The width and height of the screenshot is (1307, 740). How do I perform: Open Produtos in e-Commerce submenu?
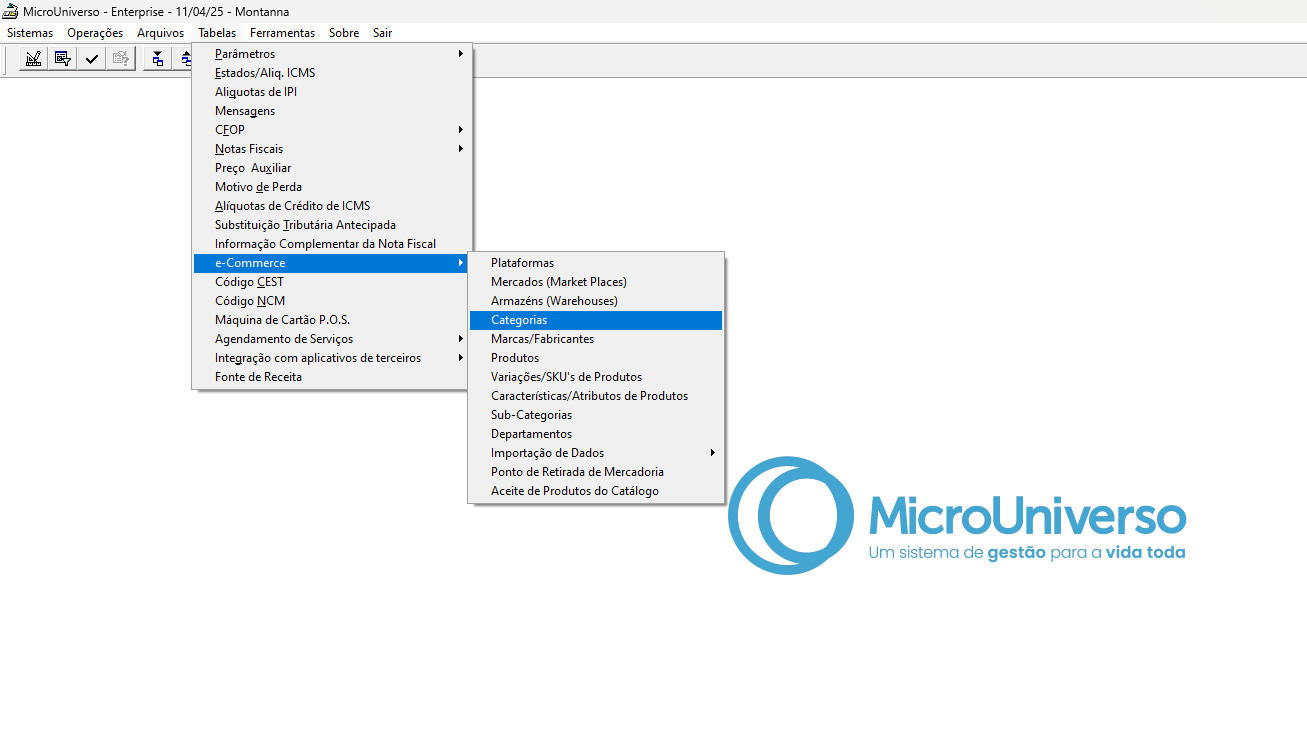(596, 358)
